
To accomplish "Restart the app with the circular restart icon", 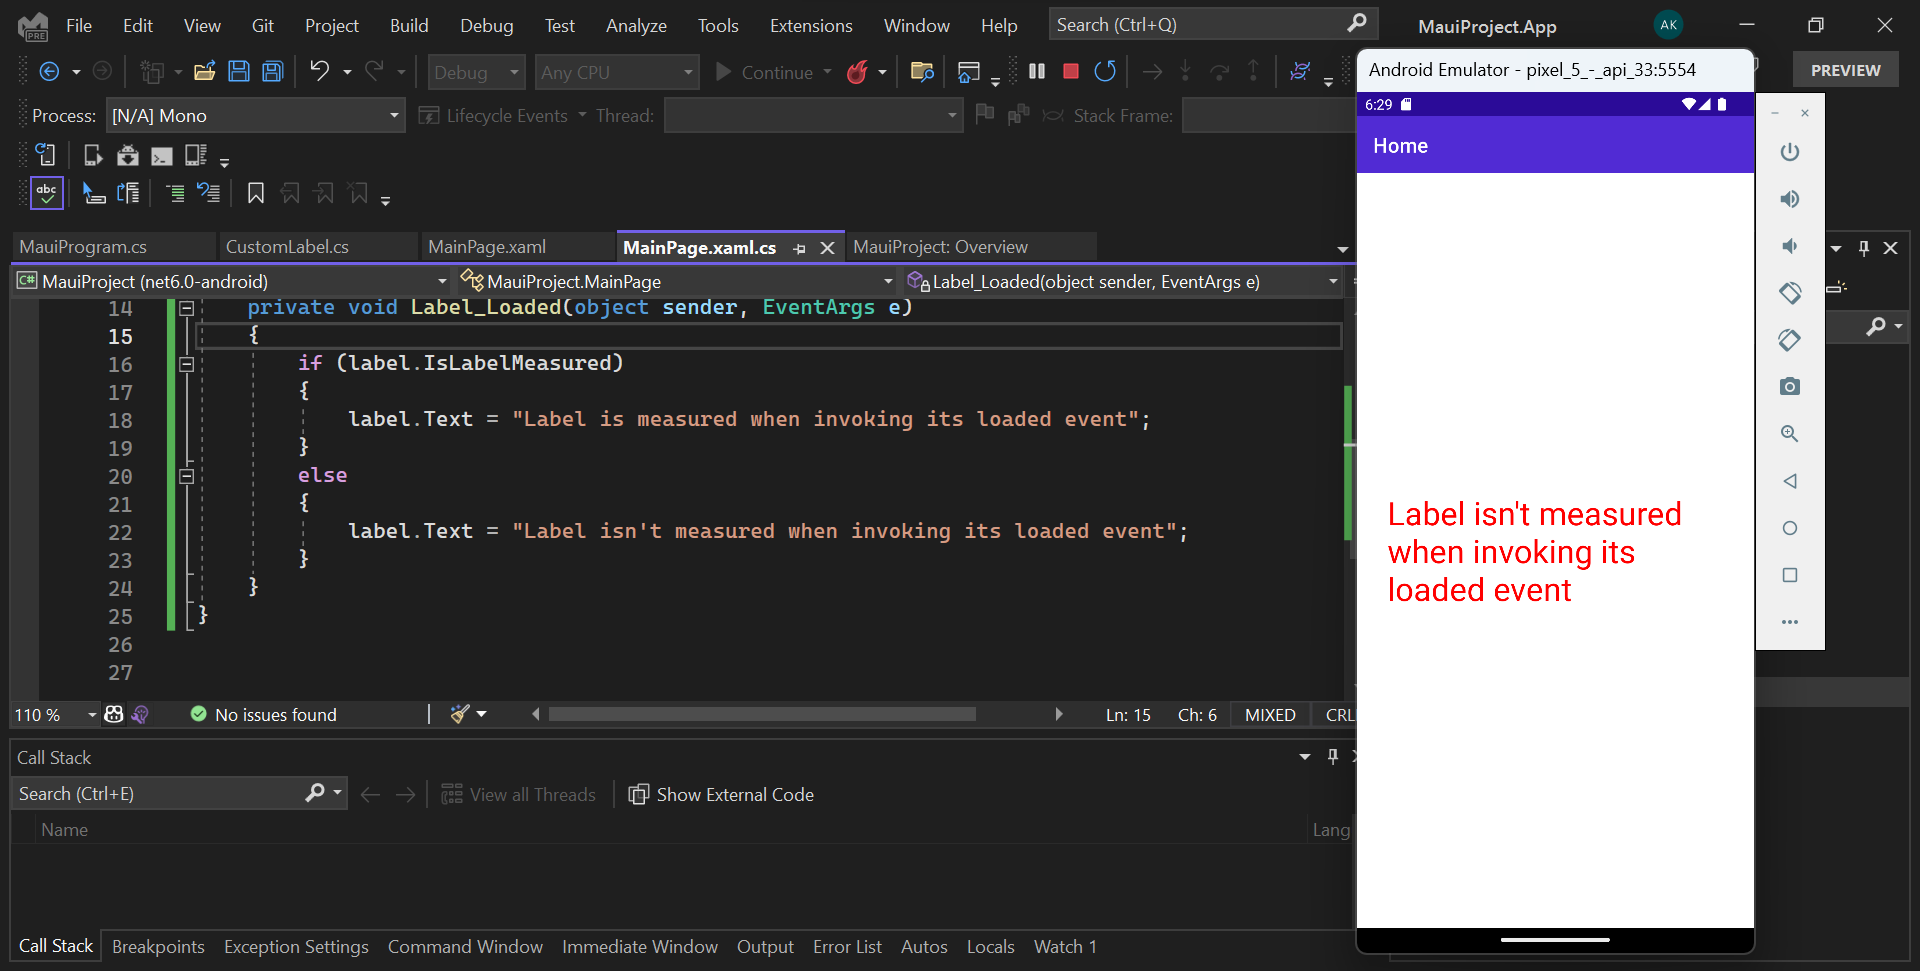I will tap(1105, 71).
